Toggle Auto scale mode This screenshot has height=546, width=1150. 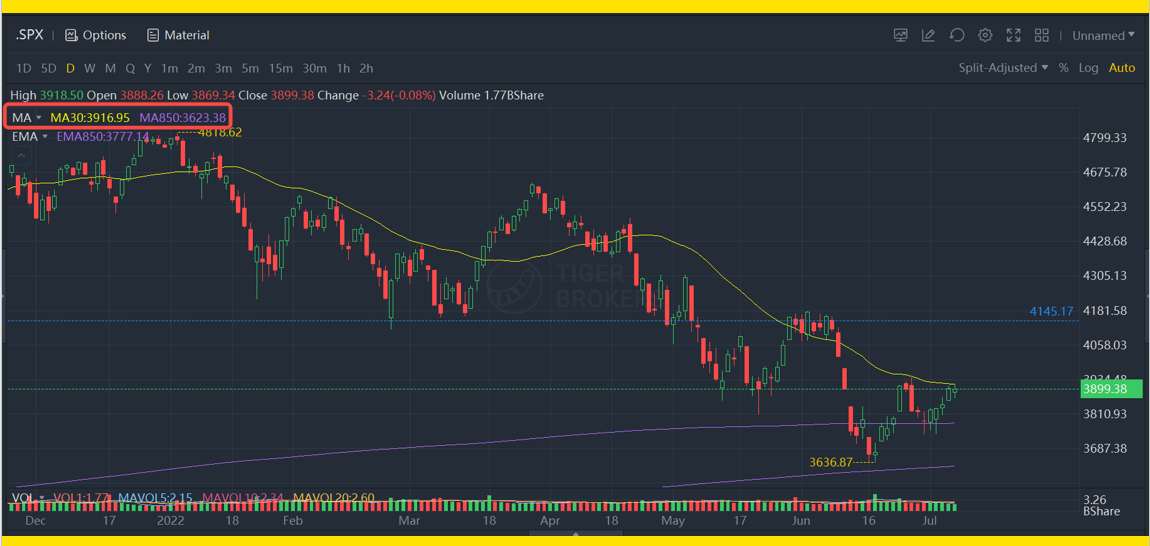1121,68
